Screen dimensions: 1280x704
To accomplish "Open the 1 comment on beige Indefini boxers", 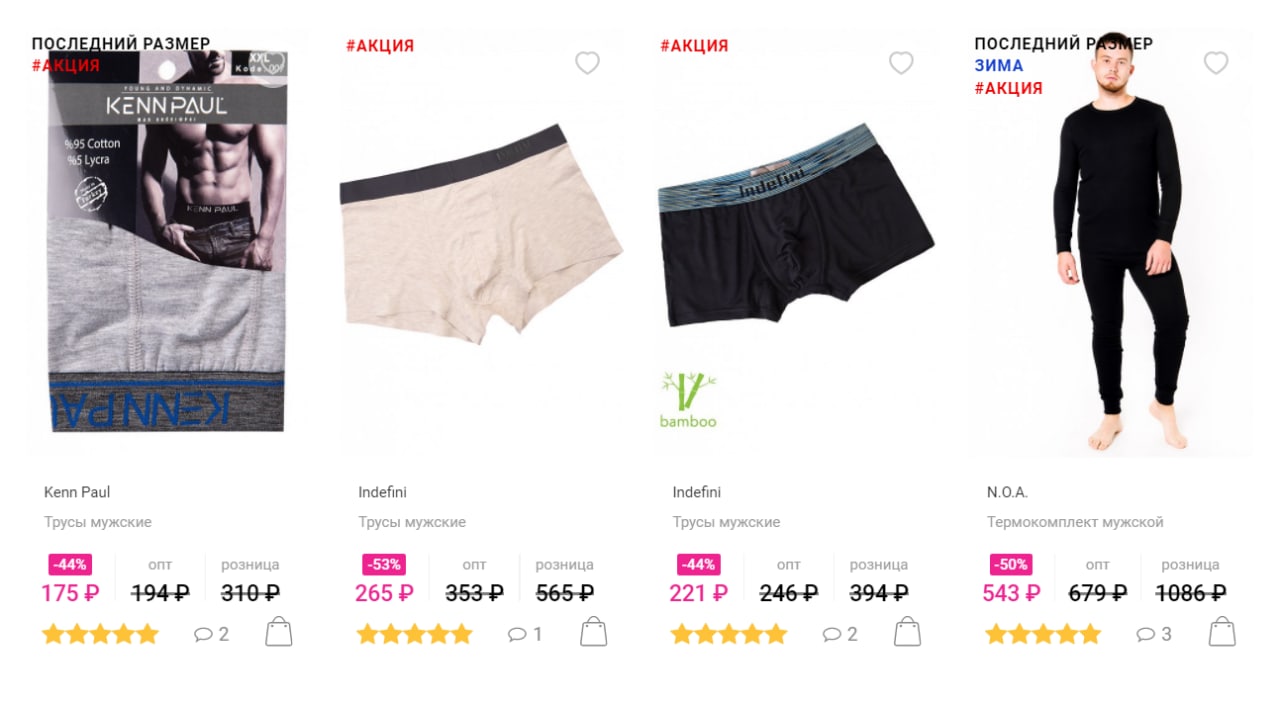I will [525, 634].
